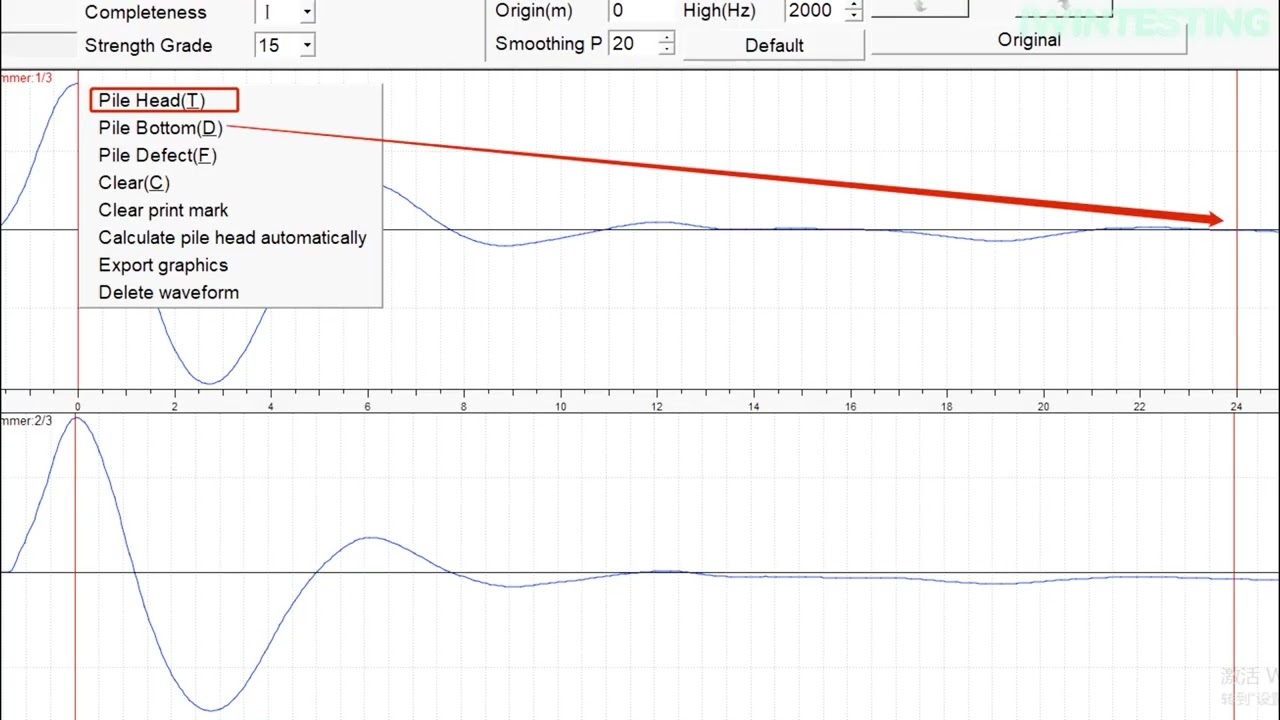Viewport: 1280px width, 720px height.
Task: Choose Pile Head(T) from context menu
Action: 152,101
